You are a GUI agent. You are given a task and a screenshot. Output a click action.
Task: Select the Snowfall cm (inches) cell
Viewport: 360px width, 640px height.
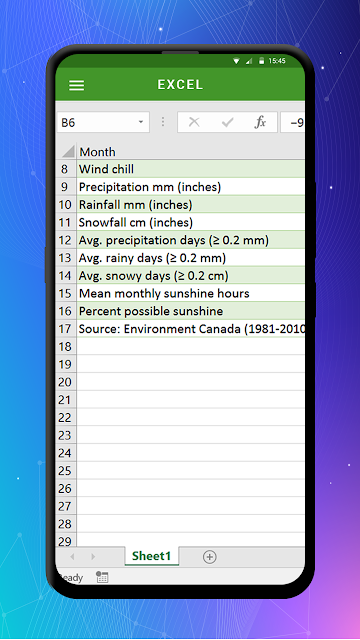(x=191, y=222)
